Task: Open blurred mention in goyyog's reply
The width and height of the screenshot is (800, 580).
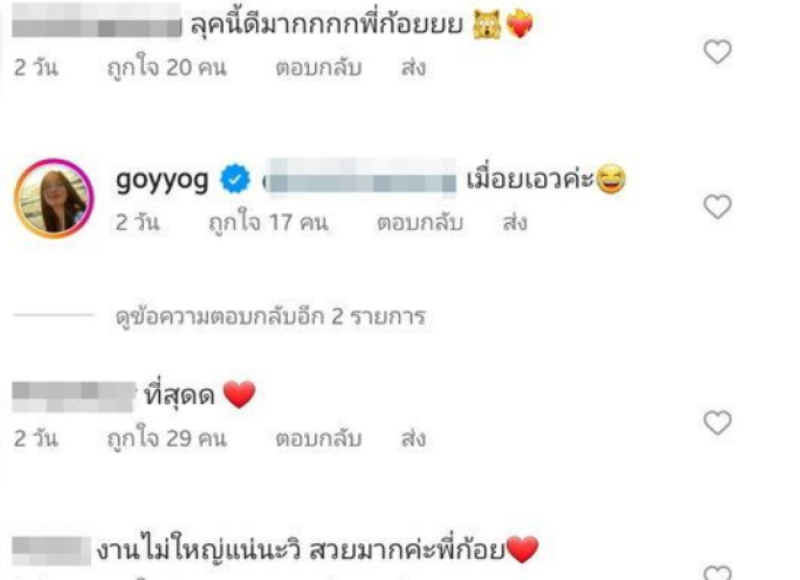Action: (x=360, y=176)
